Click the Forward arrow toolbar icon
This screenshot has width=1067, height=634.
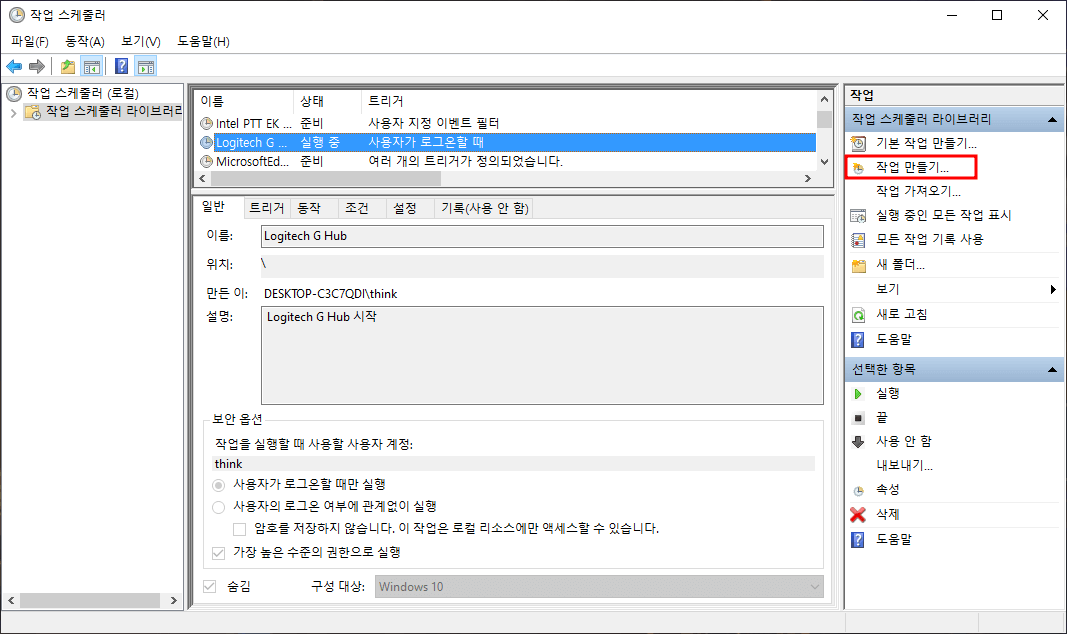tap(37, 67)
